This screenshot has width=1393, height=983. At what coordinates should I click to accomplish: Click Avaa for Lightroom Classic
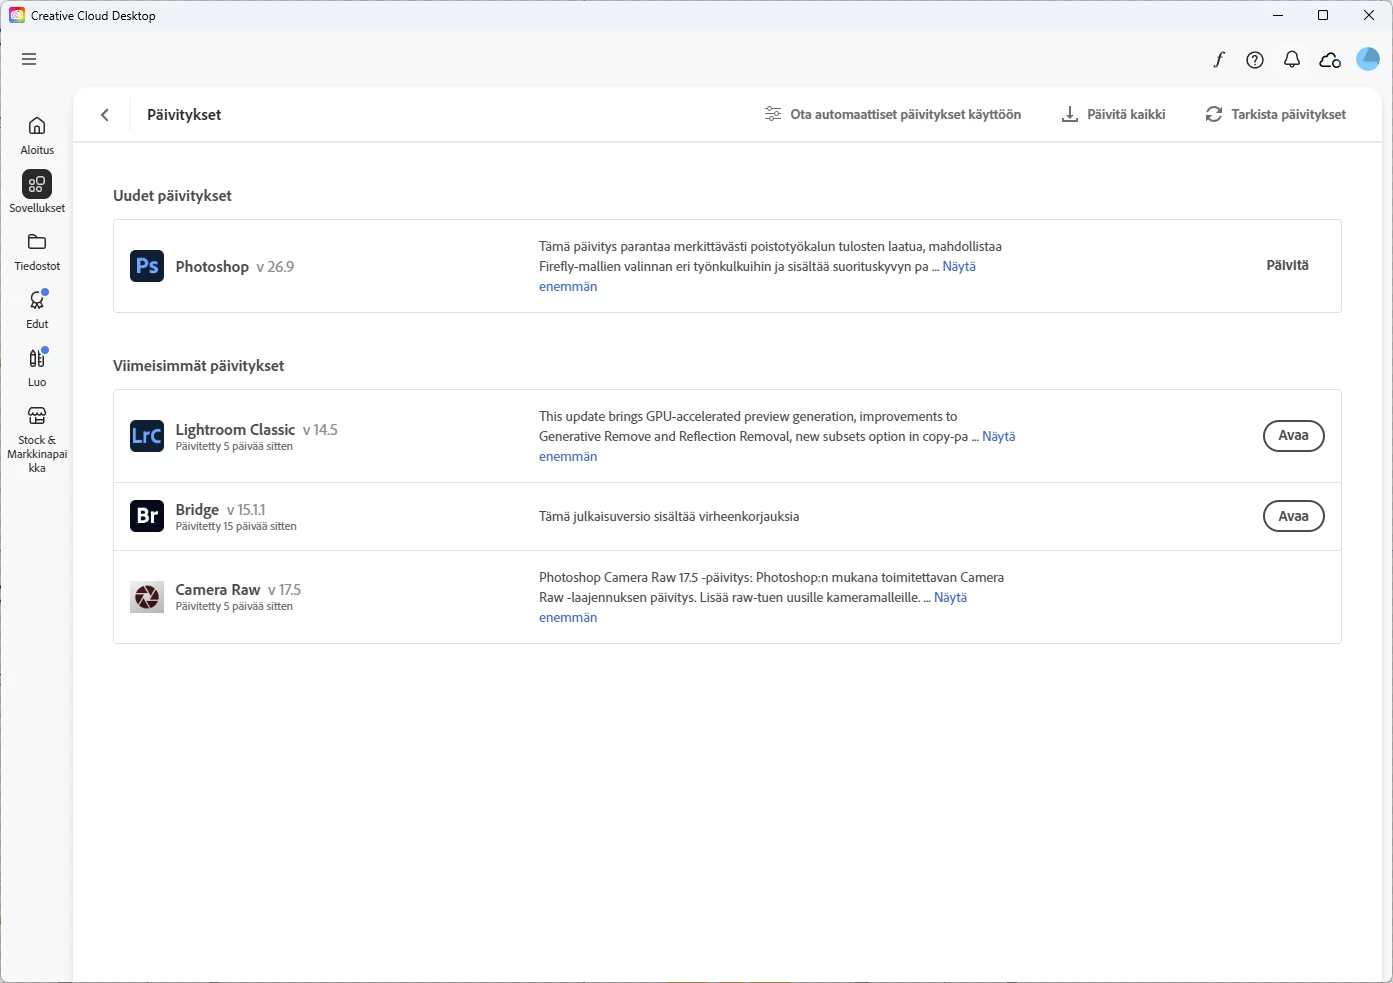pos(1293,436)
